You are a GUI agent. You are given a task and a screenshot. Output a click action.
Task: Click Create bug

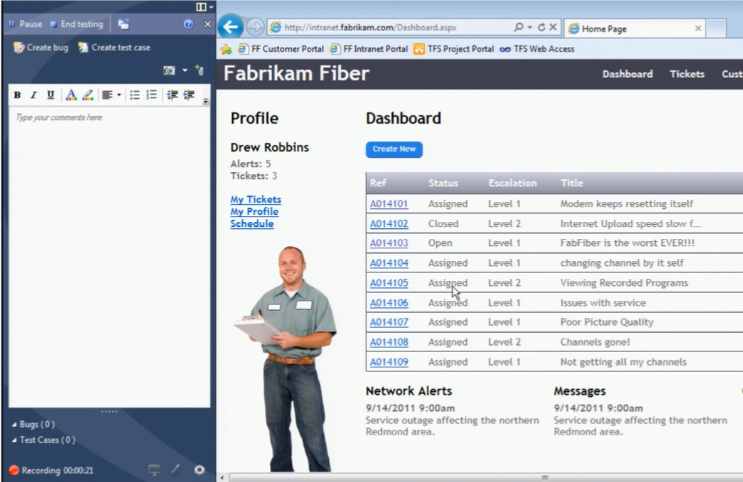tap(41, 47)
